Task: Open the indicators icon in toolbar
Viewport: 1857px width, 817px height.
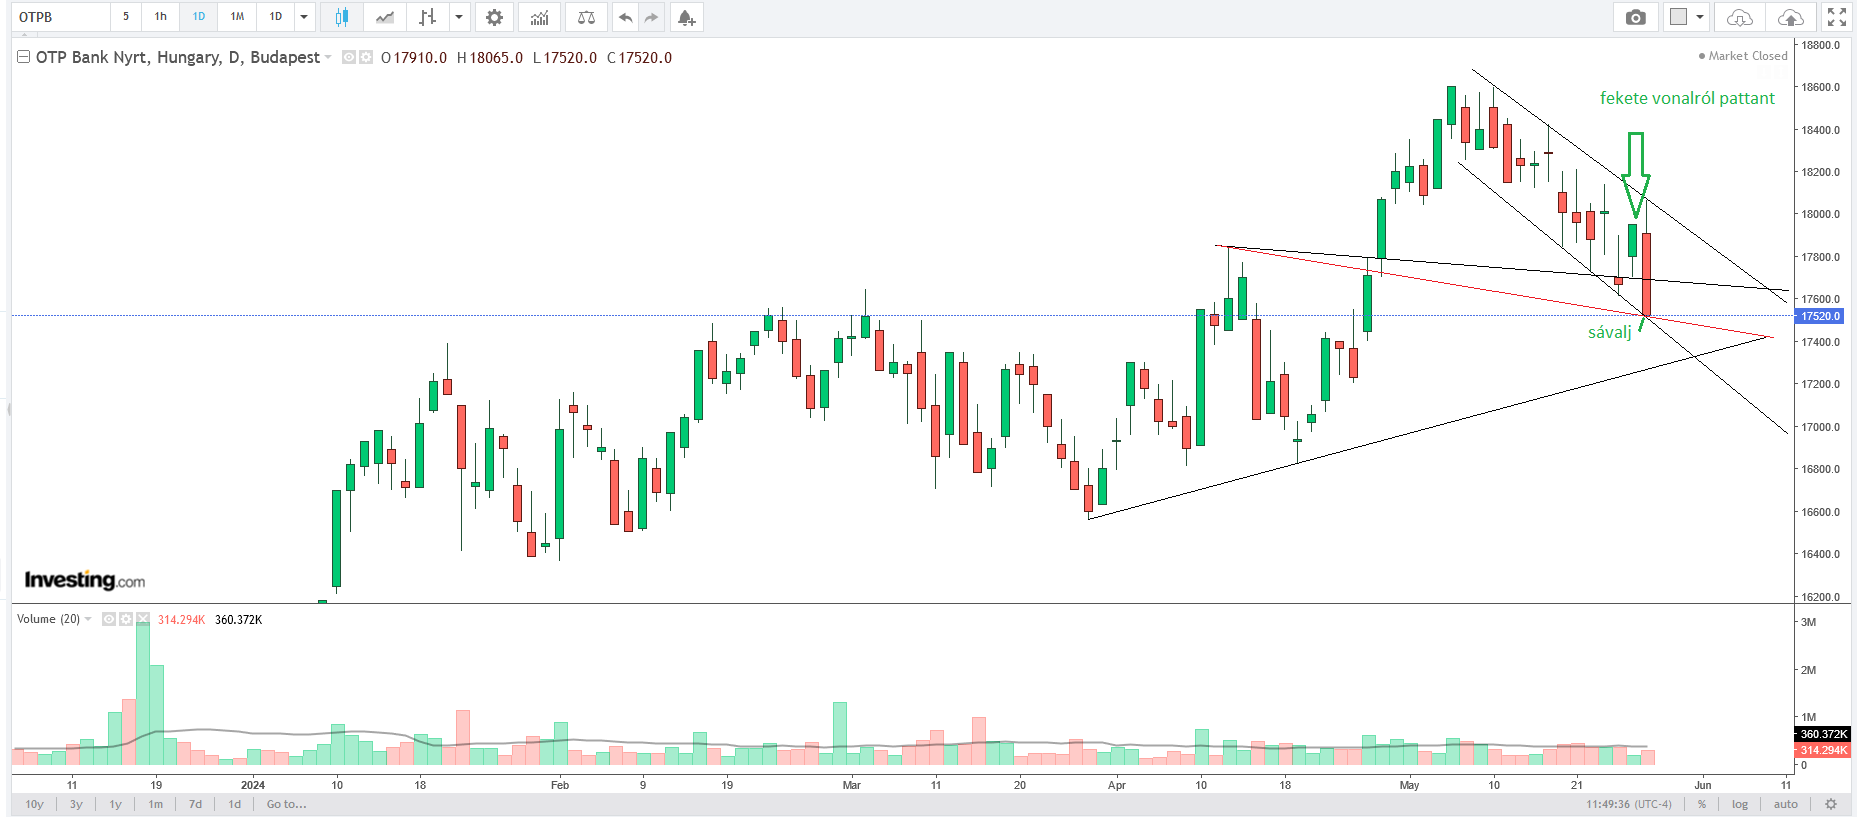Action: [x=539, y=17]
